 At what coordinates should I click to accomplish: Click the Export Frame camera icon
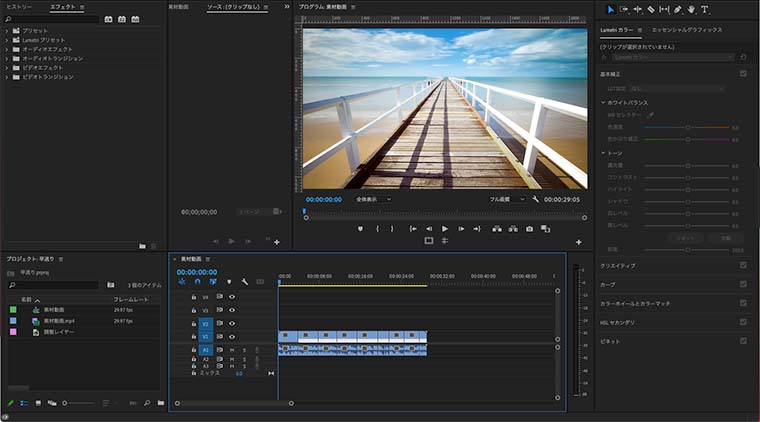tap(529, 229)
